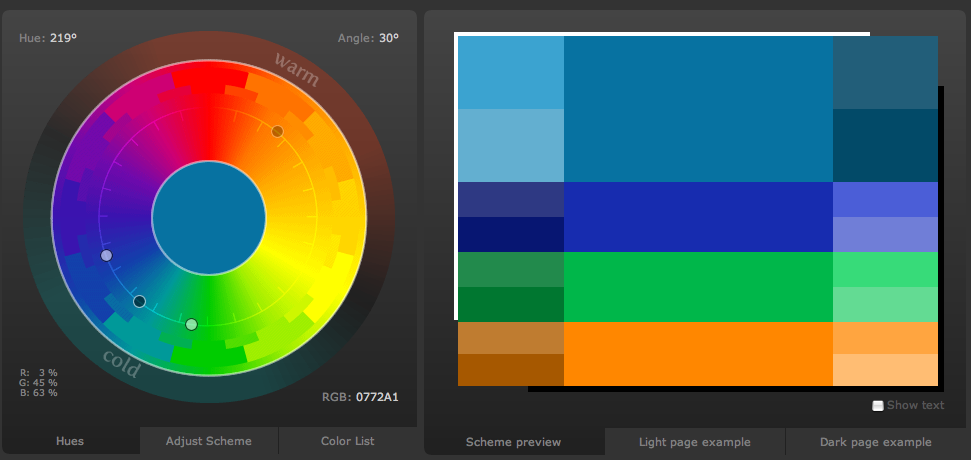Image resolution: width=971 pixels, height=460 pixels.
Task: Click the 'cold' label on the wheel ring
Action: (x=121, y=363)
